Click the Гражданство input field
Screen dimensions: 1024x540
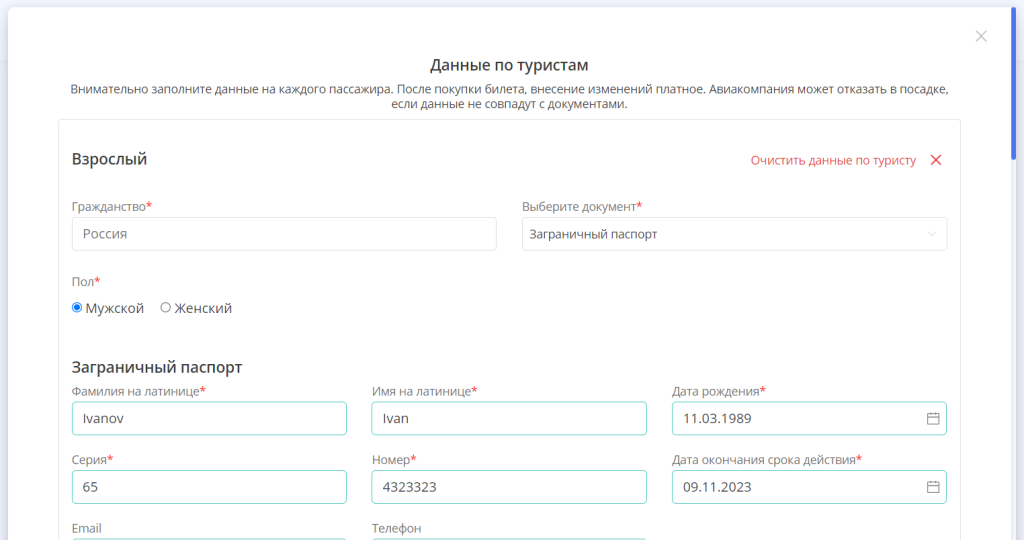pyautogui.click(x=284, y=234)
